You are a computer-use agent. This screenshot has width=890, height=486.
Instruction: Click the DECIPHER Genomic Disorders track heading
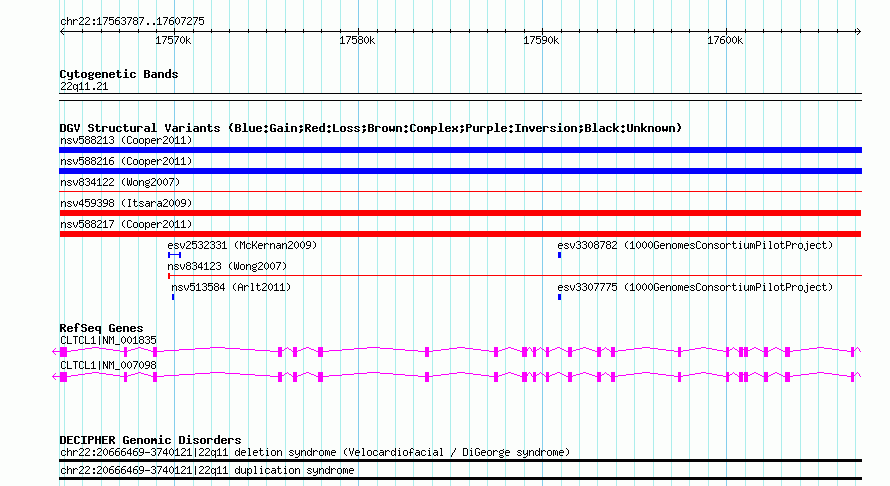pyautogui.click(x=150, y=440)
